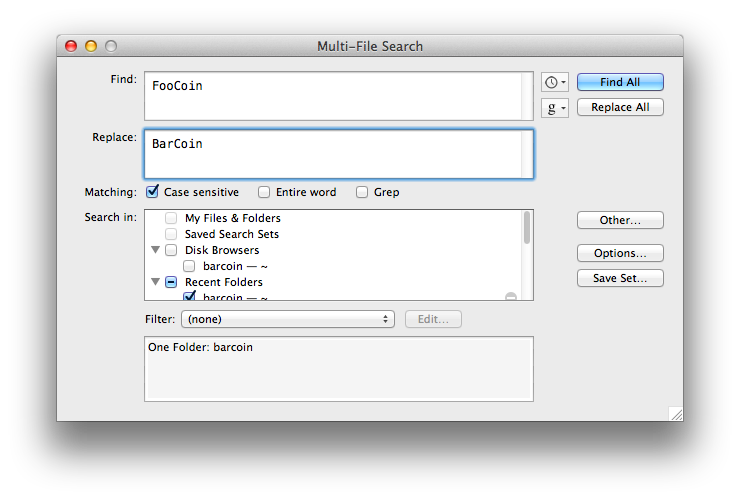740x500 pixels.
Task: Open the saved grep patterns 'g' menu
Action: 555,108
